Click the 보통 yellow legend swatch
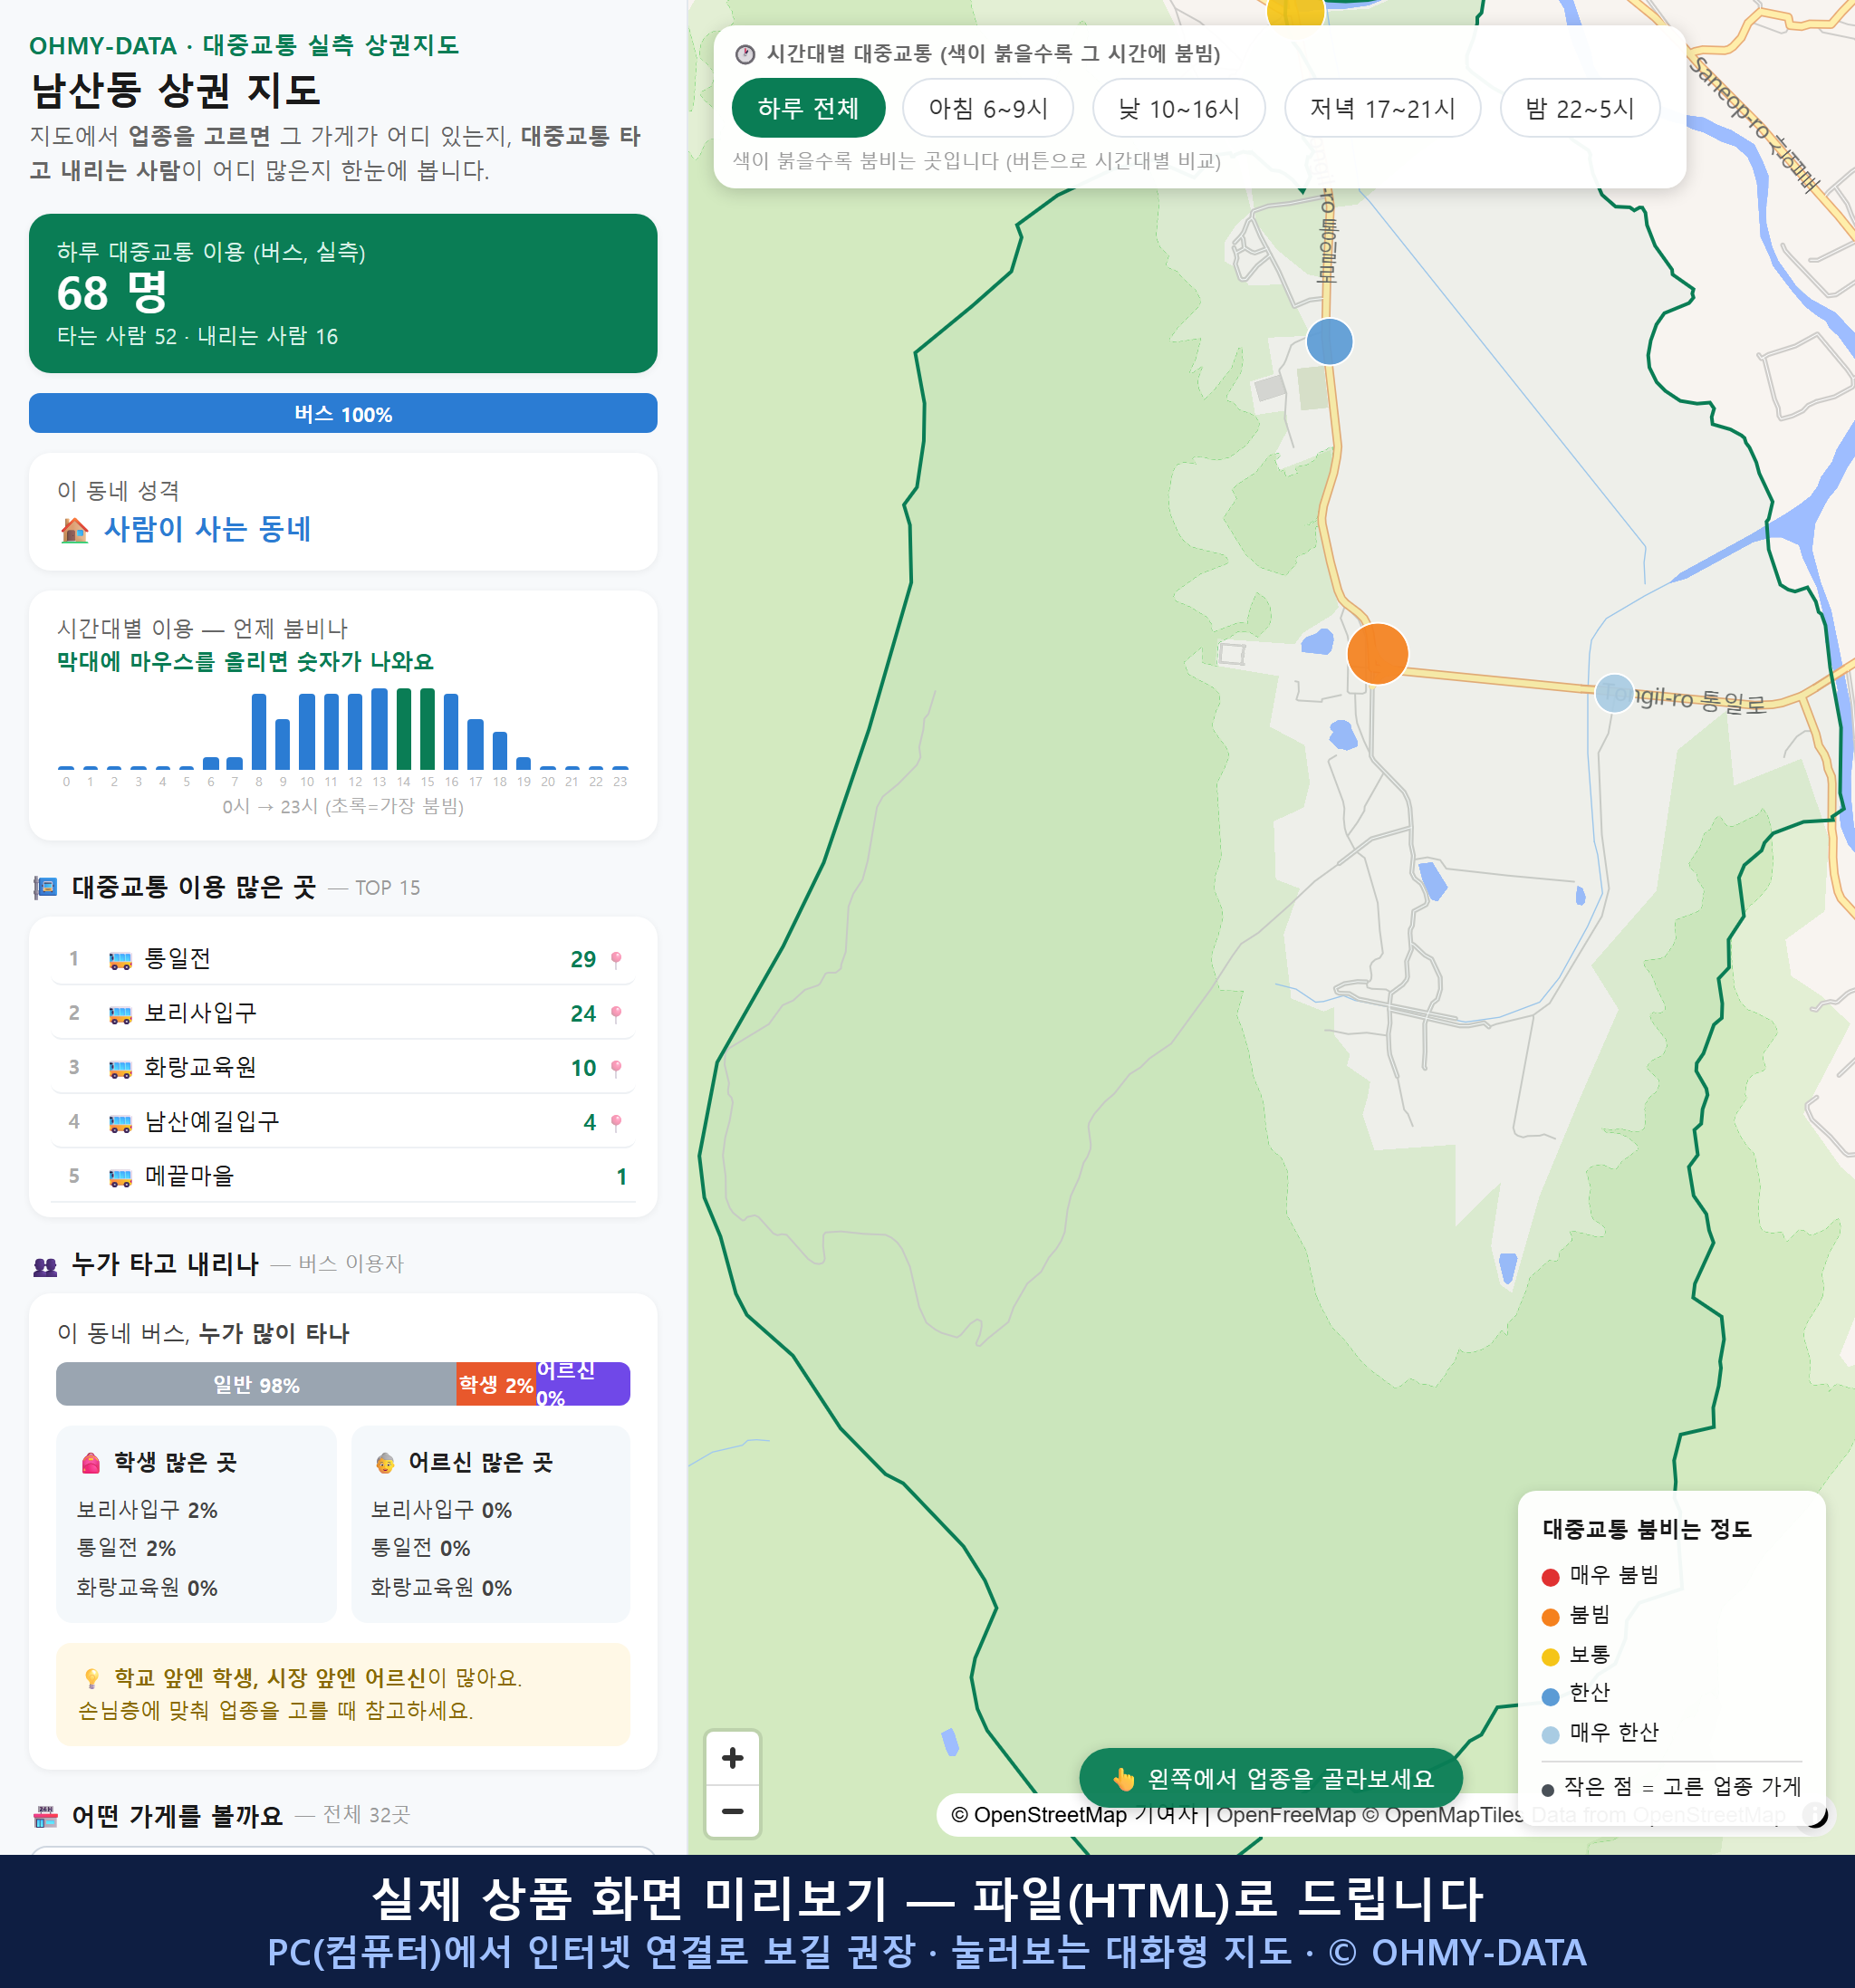Screen dimensions: 1855x1988 [x=1550, y=1657]
